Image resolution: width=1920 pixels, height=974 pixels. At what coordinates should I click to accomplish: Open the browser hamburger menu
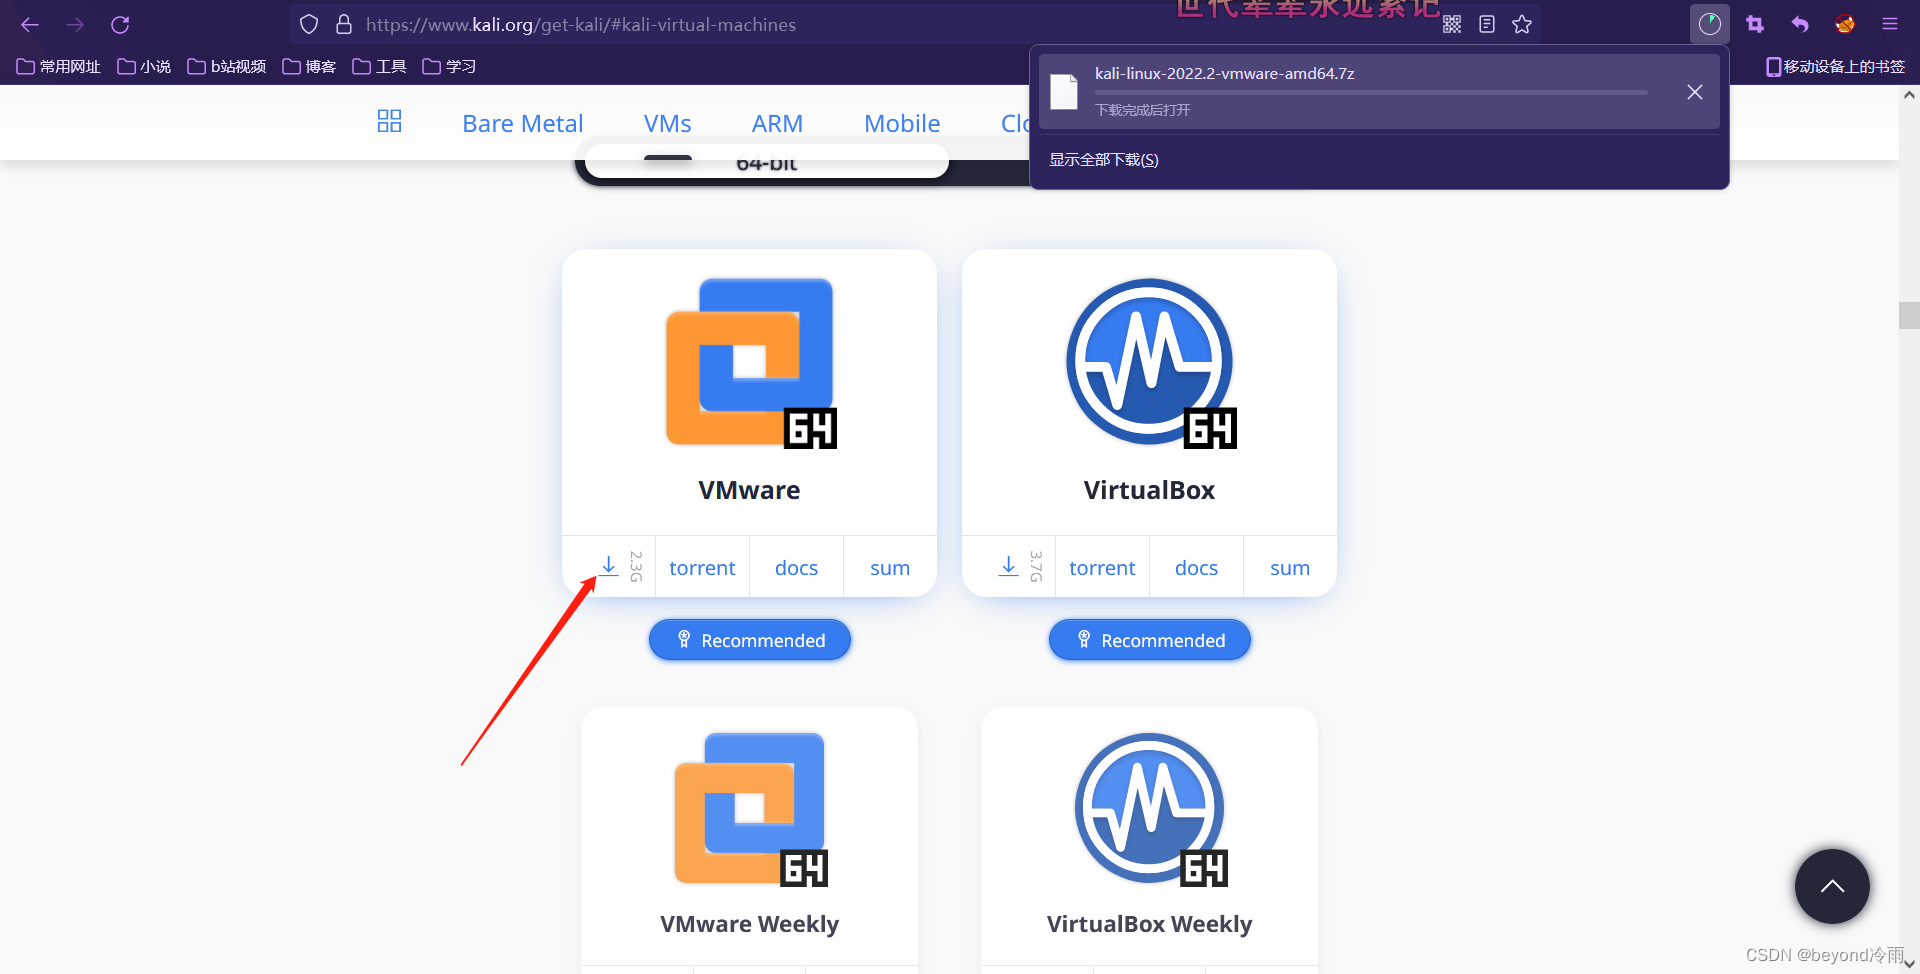tap(1890, 25)
